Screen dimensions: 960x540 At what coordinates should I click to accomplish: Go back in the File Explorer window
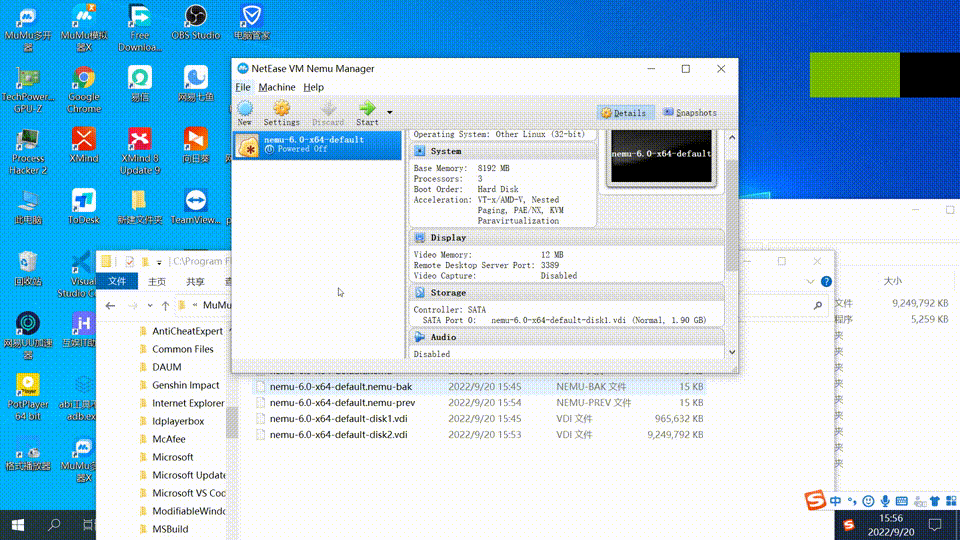pyautogui.click(x=110, y=305)
